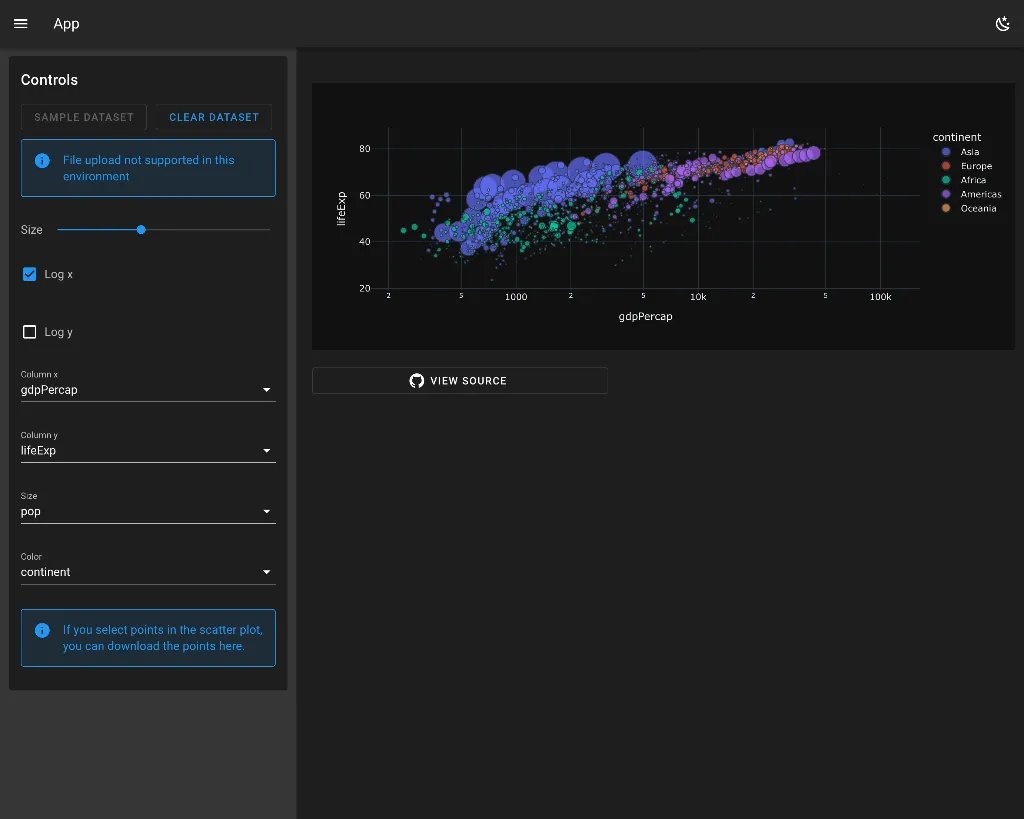Click the GitHub icon on View Source
The width and height of the screenshot is (1024, 819).
[417, 381]
